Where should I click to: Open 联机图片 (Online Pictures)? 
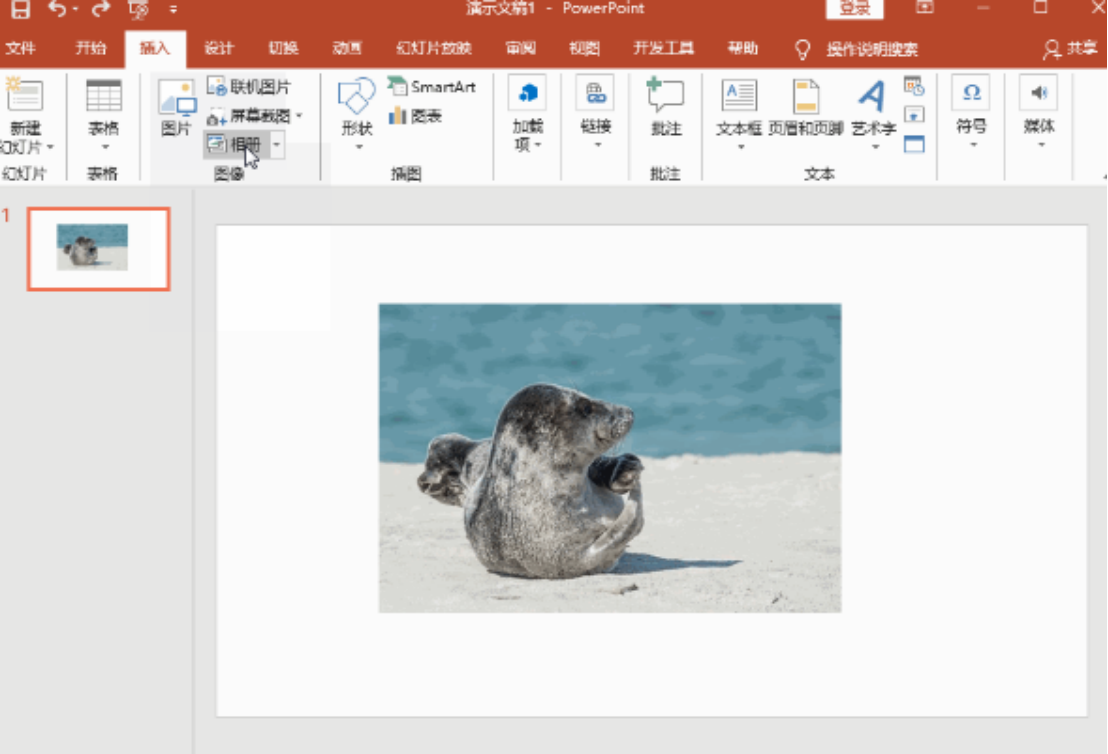252,87
